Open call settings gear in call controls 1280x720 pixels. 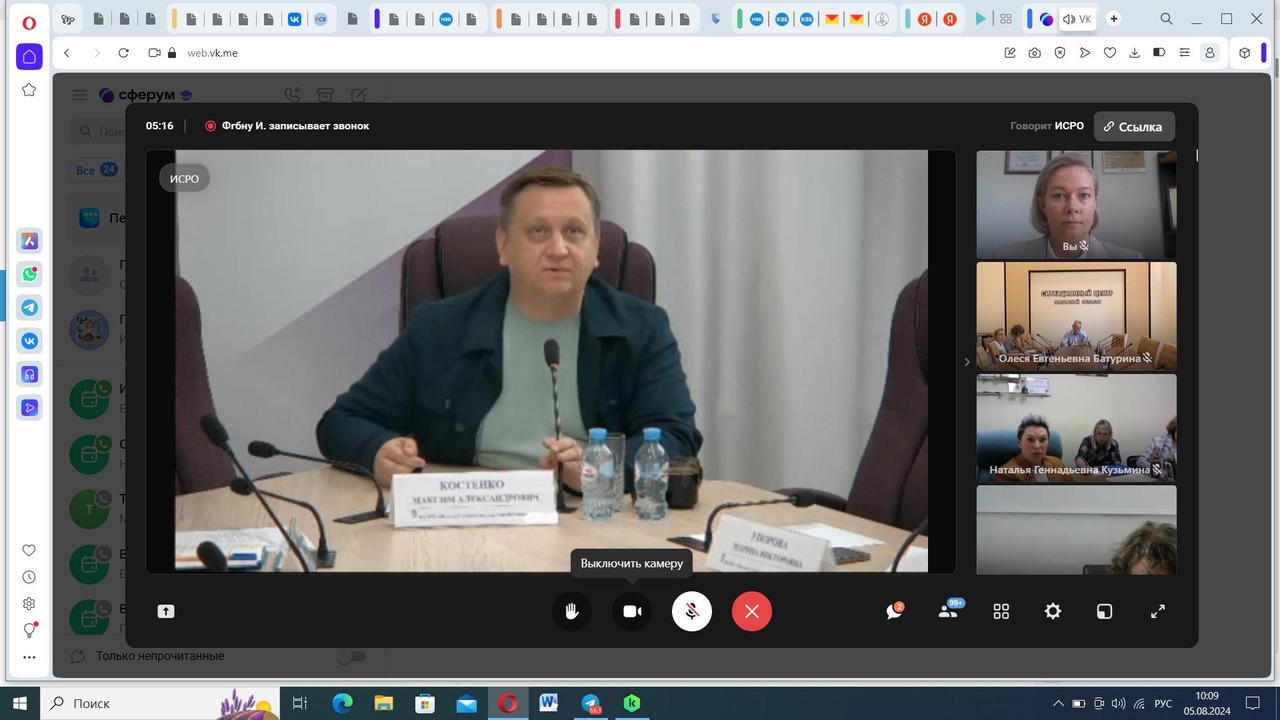(1053, 611)
